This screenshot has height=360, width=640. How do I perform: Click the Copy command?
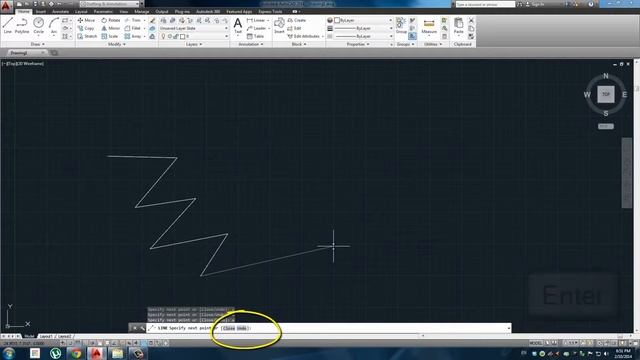pyautogui.click(x=86, y=28)
